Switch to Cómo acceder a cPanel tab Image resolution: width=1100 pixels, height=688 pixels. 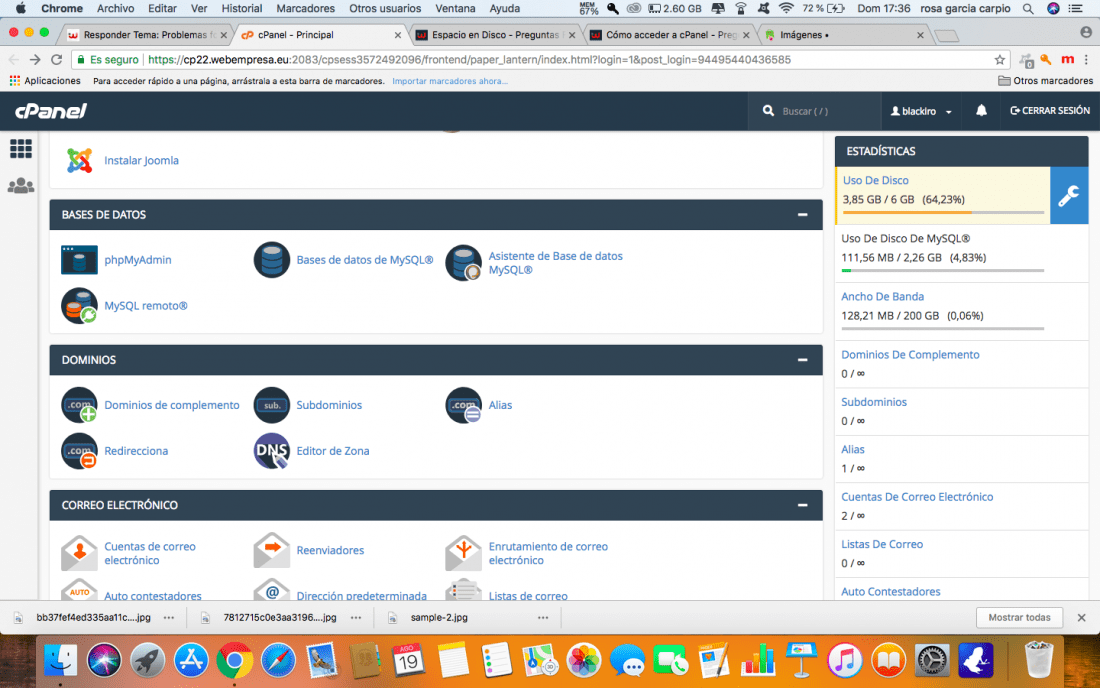tap(670, 34)
